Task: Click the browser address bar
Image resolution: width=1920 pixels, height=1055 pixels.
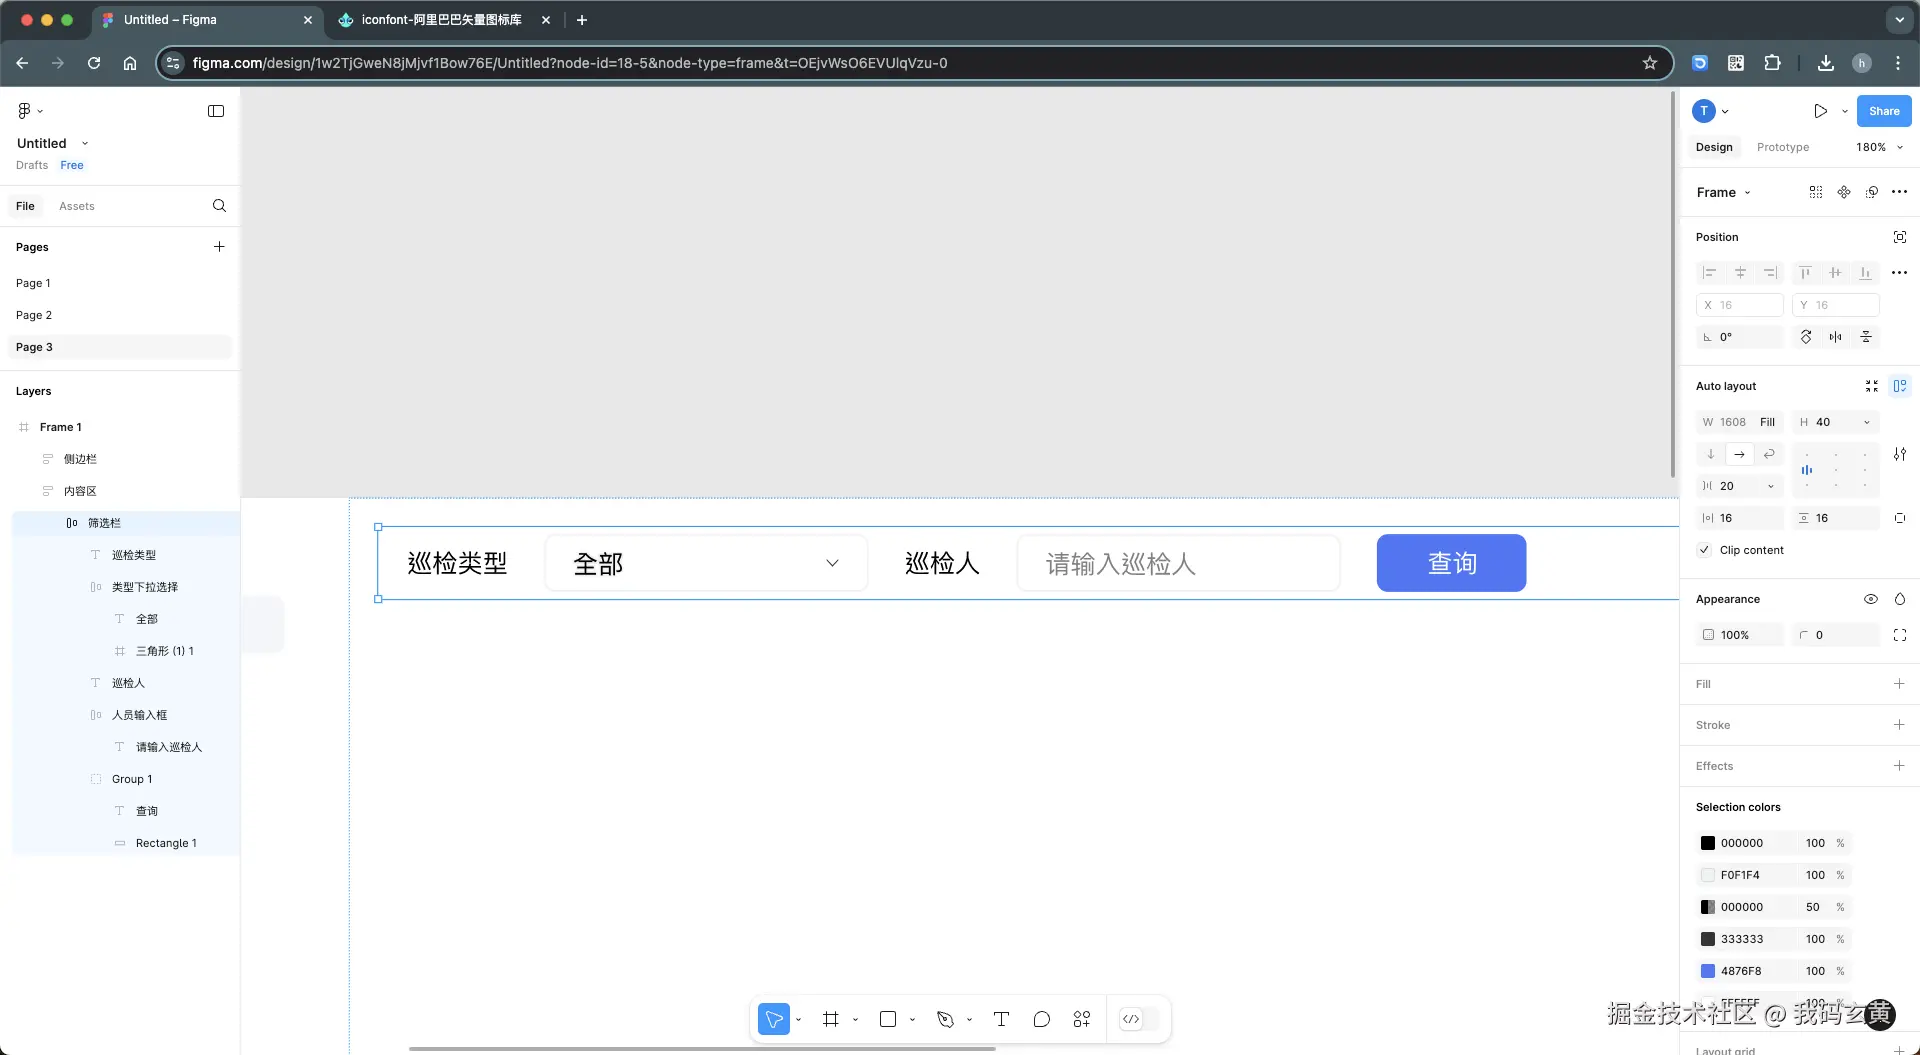Action: pos(914,63)
